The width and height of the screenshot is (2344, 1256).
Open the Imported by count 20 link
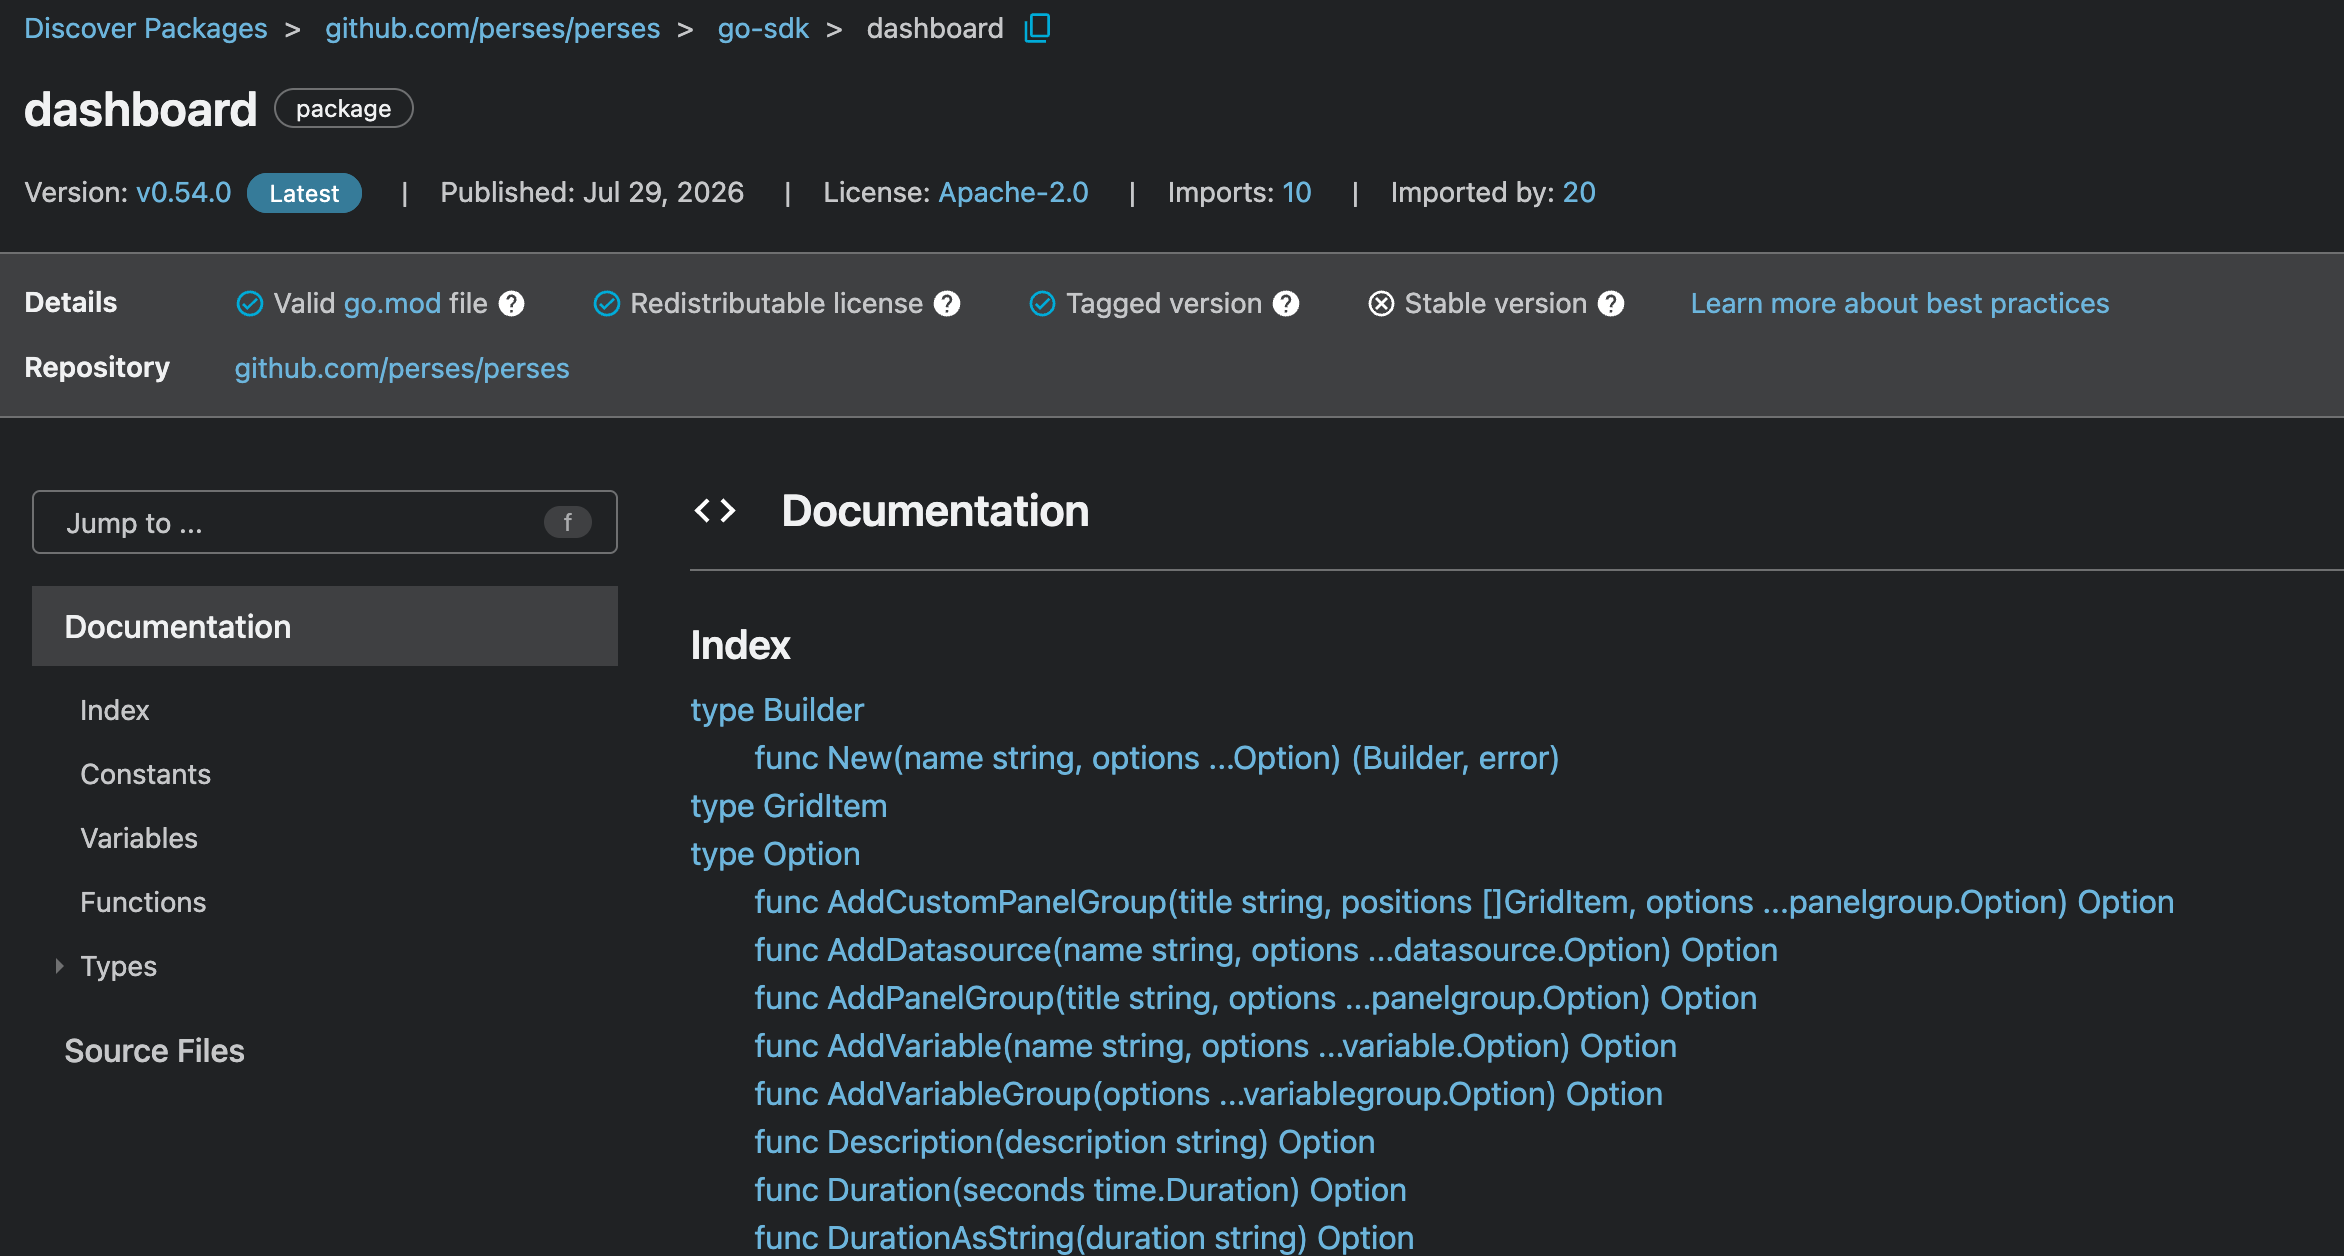(1579, 192)
